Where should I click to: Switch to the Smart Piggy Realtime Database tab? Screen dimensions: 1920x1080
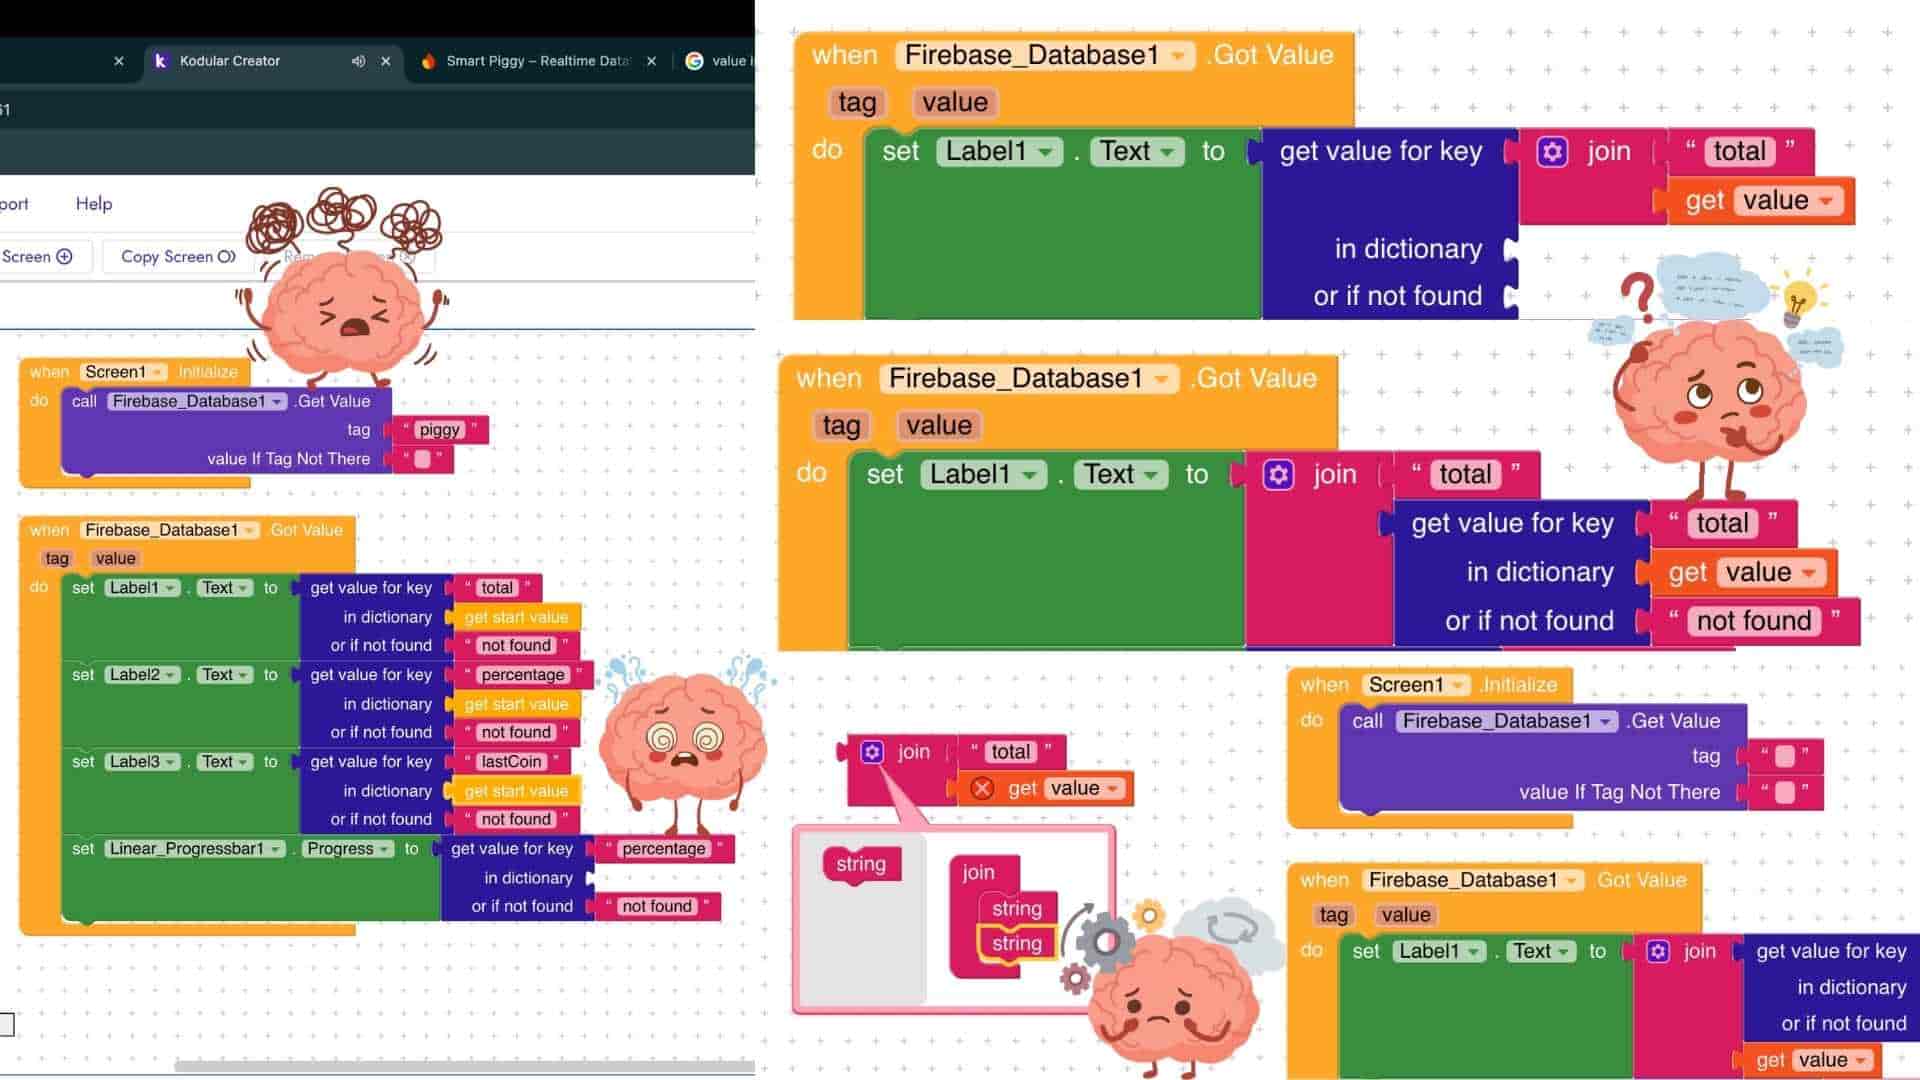[x=538, y=61]
